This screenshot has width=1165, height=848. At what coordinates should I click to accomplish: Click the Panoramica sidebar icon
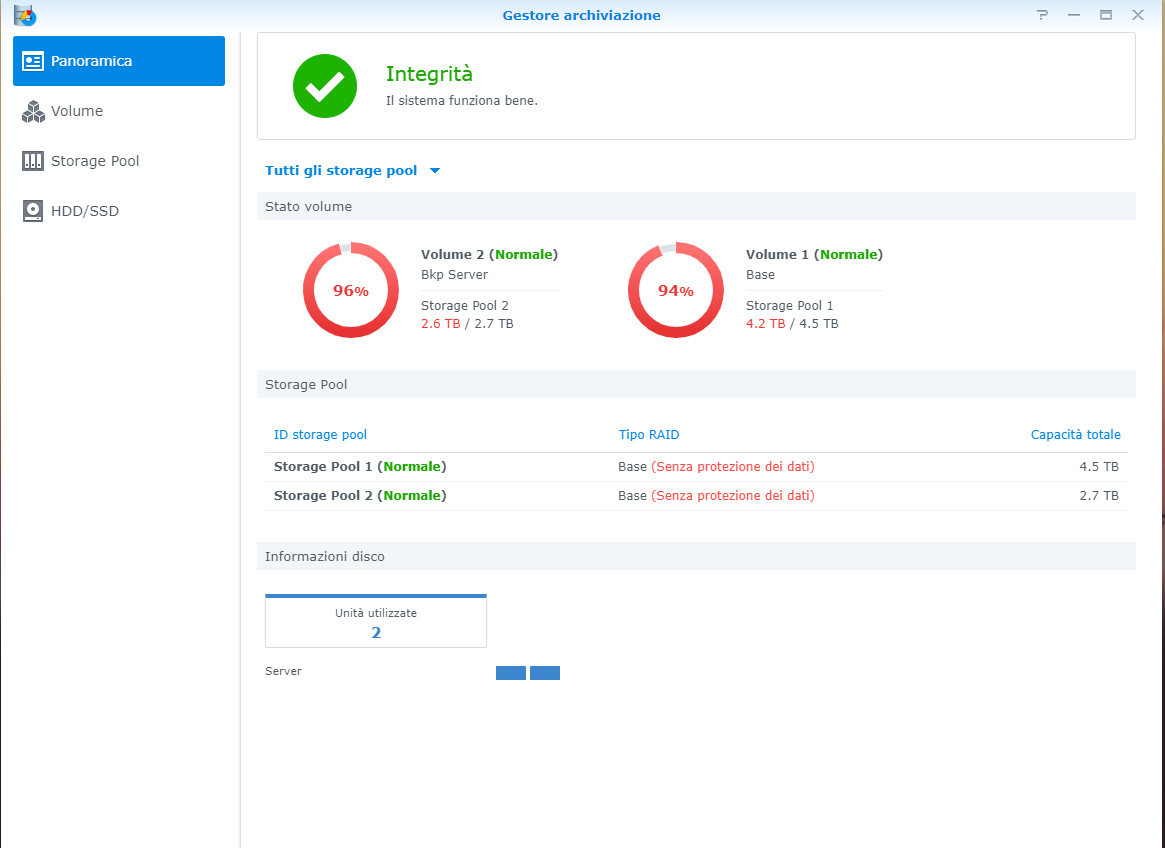tap(33, 61)
